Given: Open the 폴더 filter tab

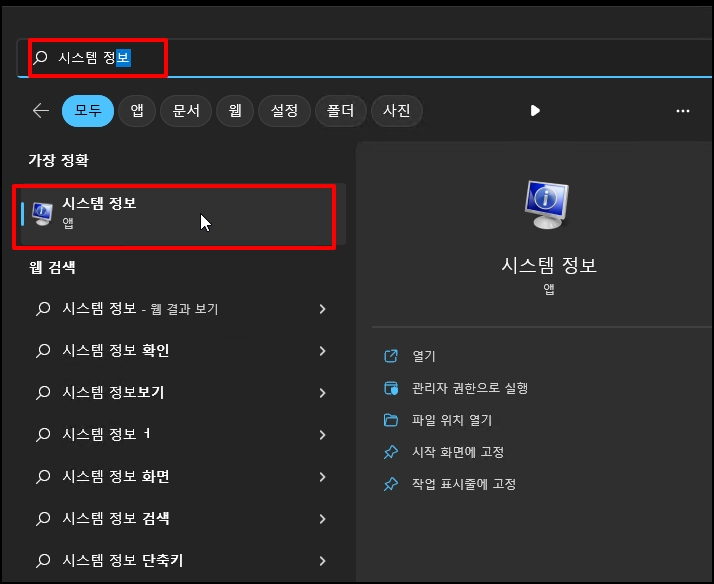Looking at the screenshot, I should [x=341, y=111].
